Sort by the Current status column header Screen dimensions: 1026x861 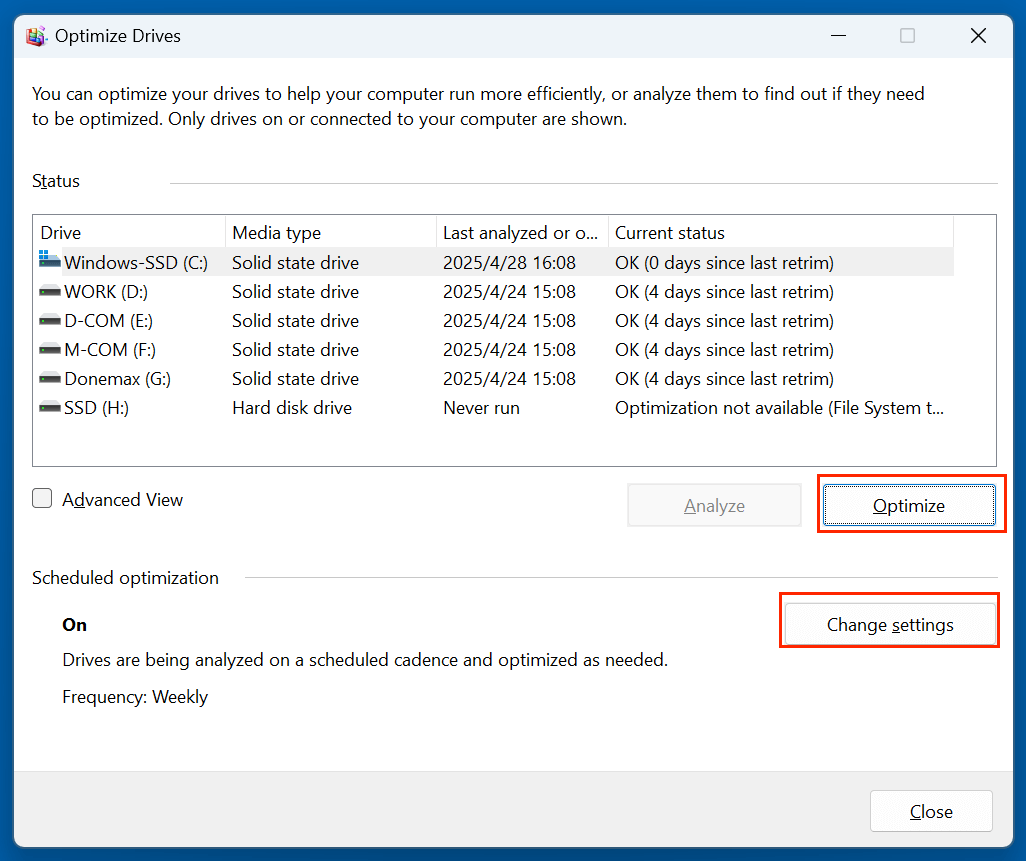pos(700,232)
